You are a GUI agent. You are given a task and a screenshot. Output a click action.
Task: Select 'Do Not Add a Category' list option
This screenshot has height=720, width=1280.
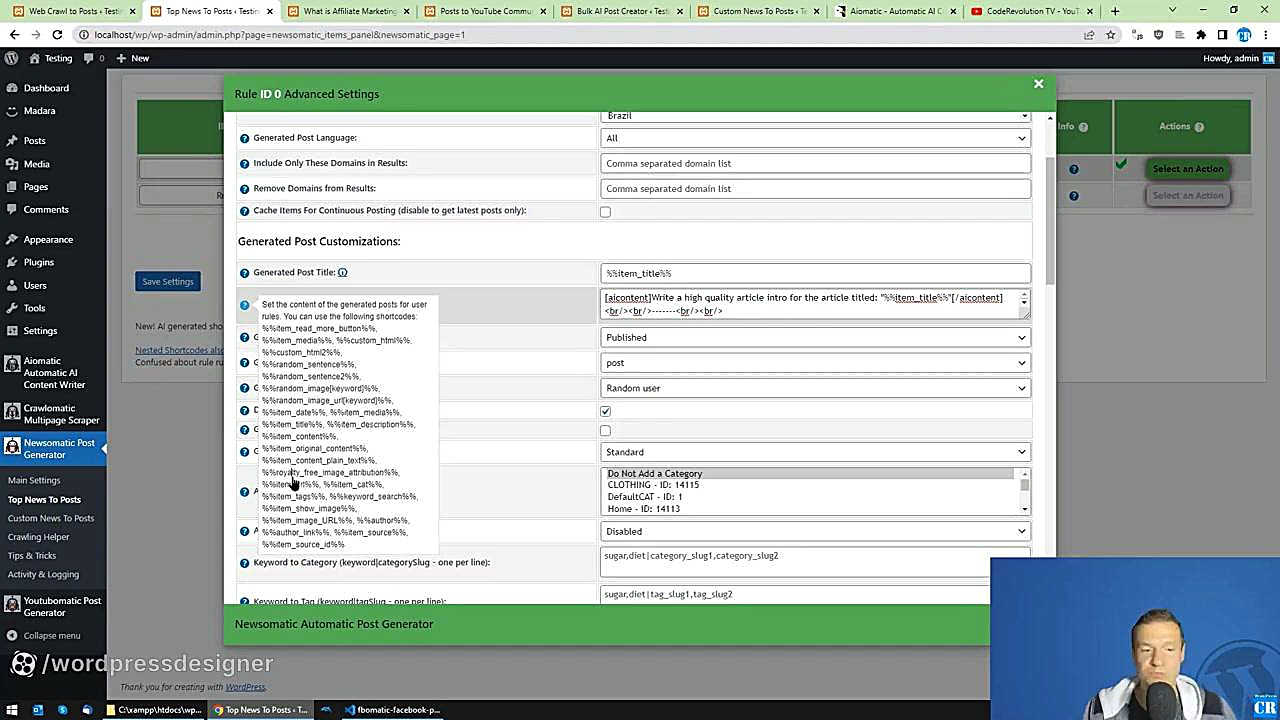(x=809, y=473)
